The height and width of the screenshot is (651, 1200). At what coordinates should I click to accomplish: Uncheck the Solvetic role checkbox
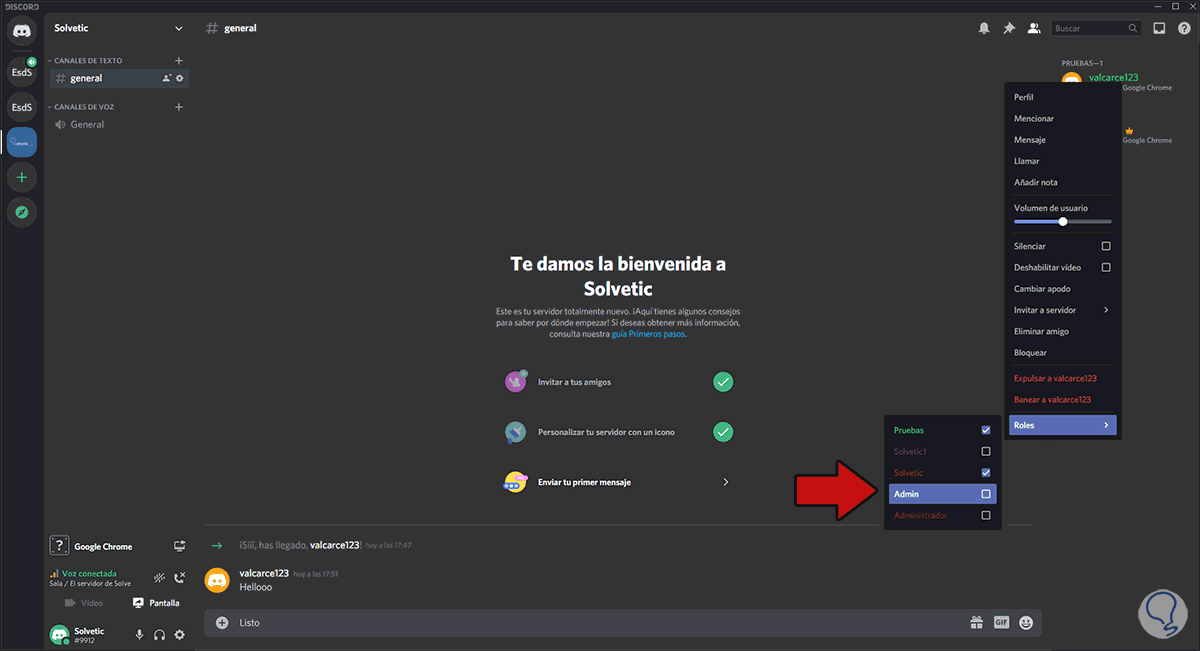(x=986, y=472)
